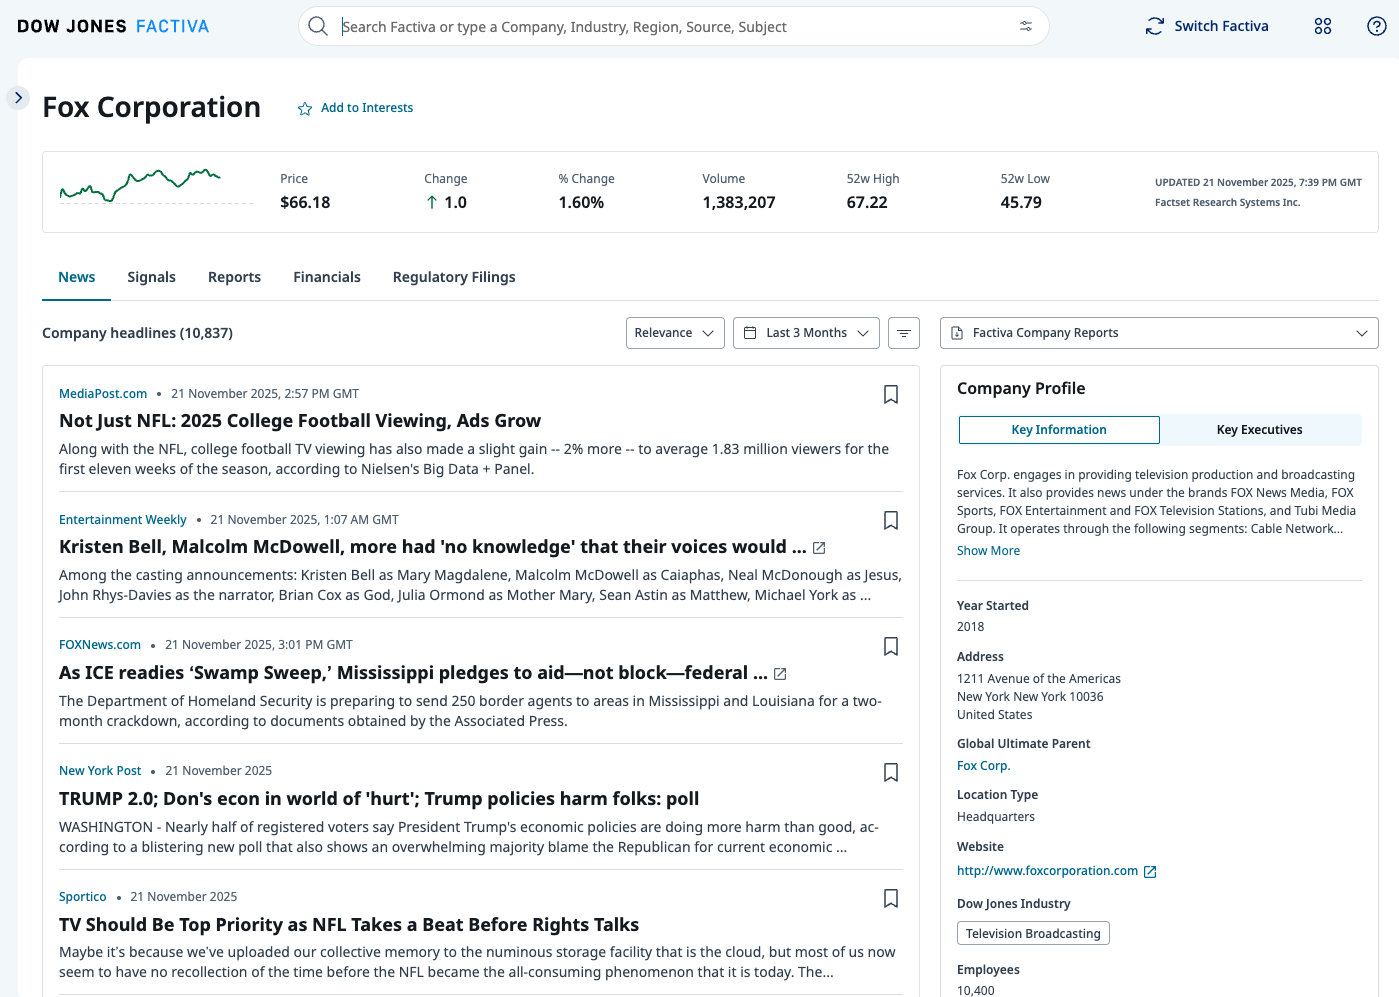Expand the Factiva Company Reports dropdown
This screenshot has height=997, width=1399.
tap(1159, 333)
